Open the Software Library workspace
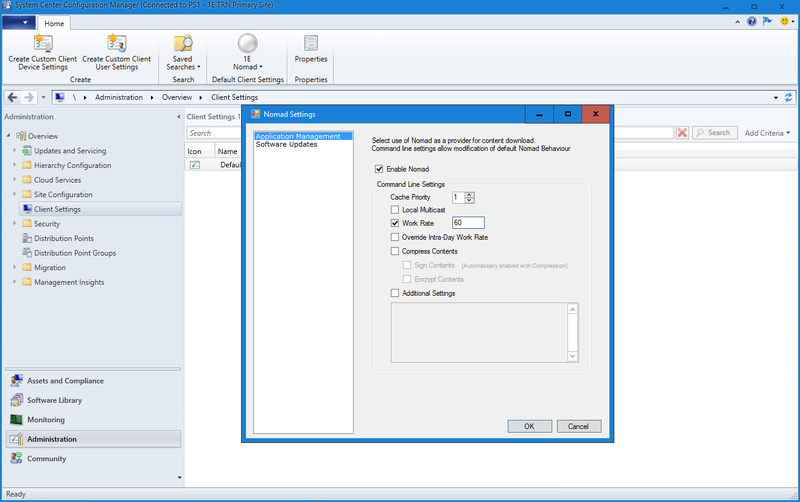The width and height of the screenshot is (800, 502). (54, 400)
